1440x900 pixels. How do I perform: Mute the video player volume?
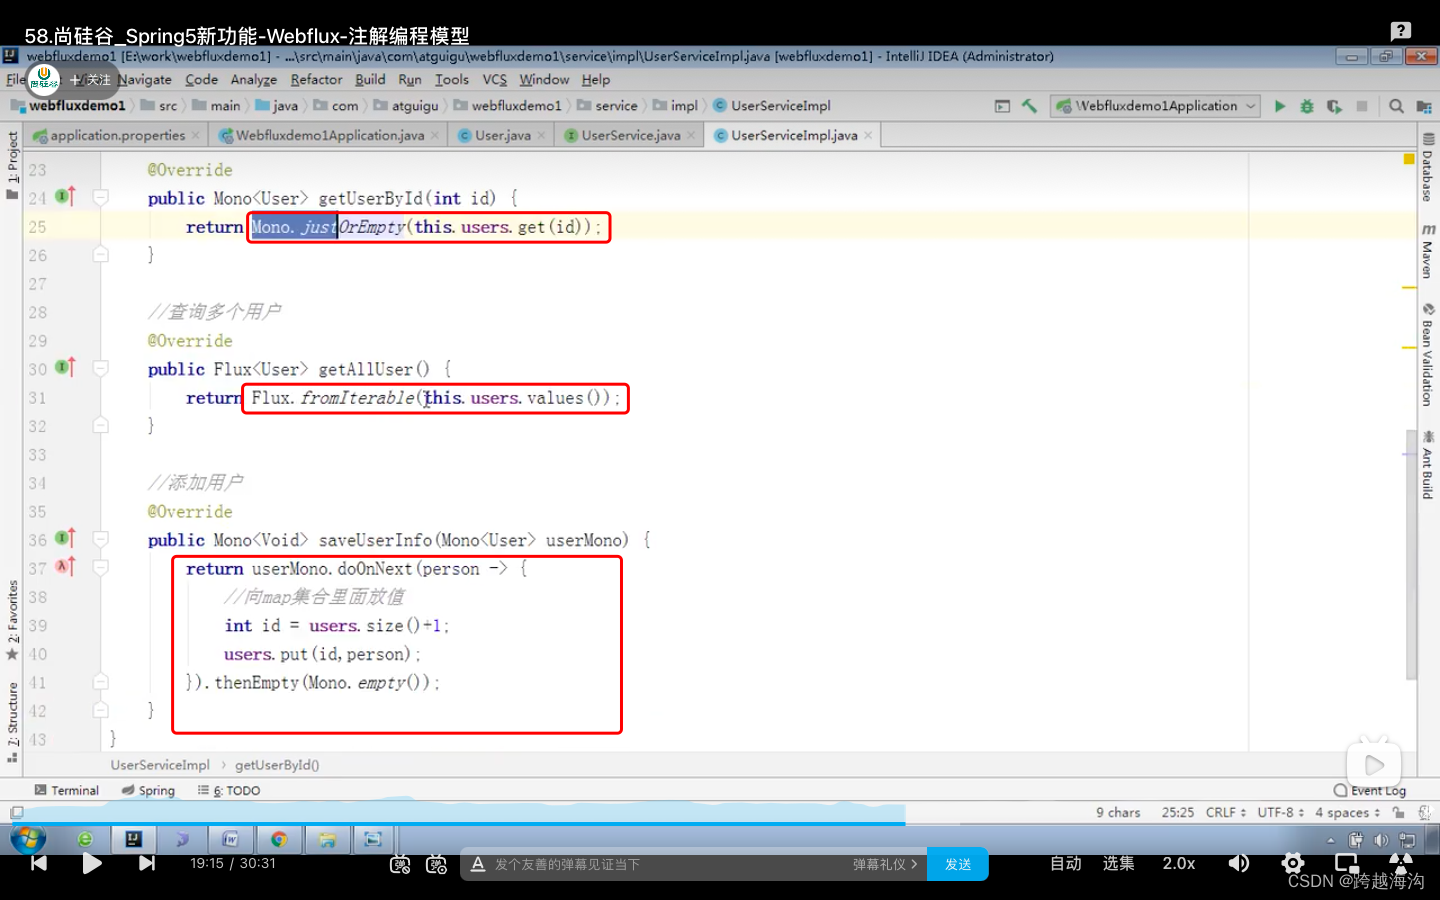(x=1239, y=863)
